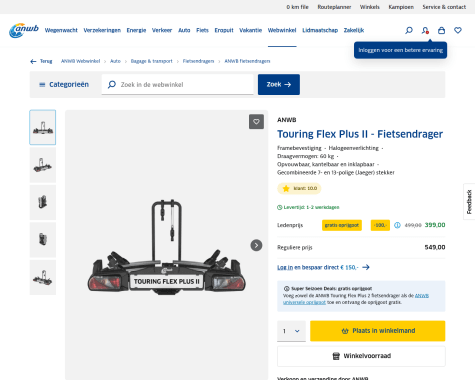This screenshot has width=475, height=380.
Task: Open the Feedback side tab
Action: (469, 202)
